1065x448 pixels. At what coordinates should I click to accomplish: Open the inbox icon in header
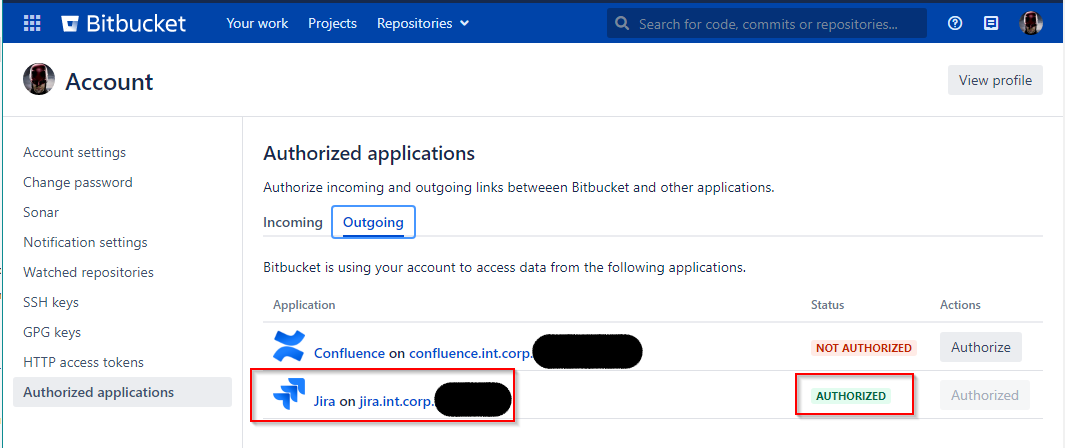(991, 23)
